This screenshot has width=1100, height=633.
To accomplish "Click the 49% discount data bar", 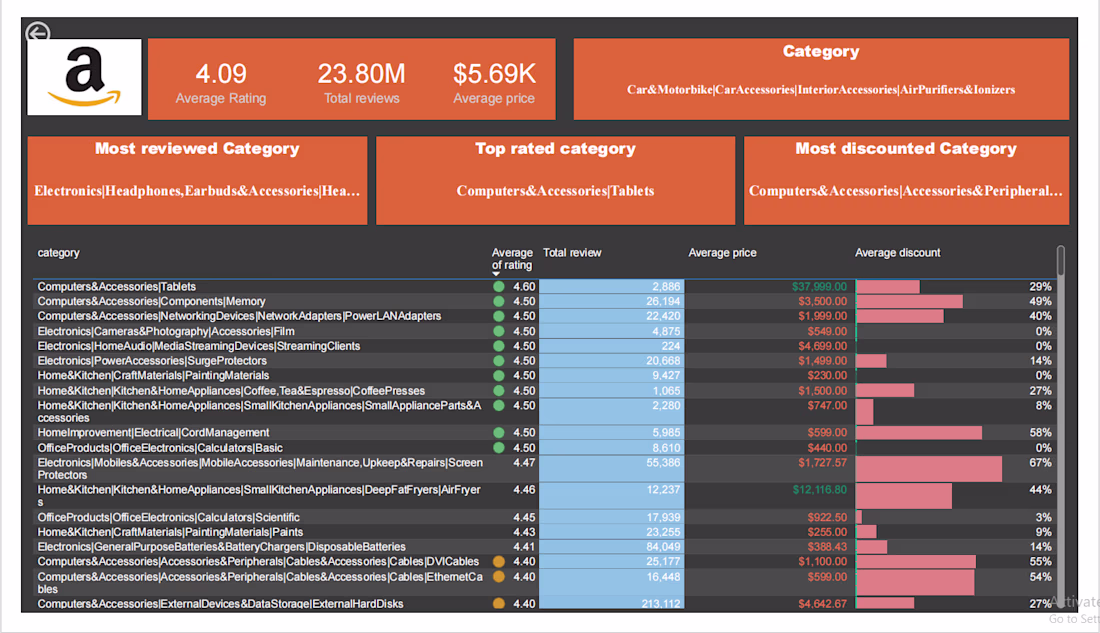I will pyautogui.click(x=909, y=301).
